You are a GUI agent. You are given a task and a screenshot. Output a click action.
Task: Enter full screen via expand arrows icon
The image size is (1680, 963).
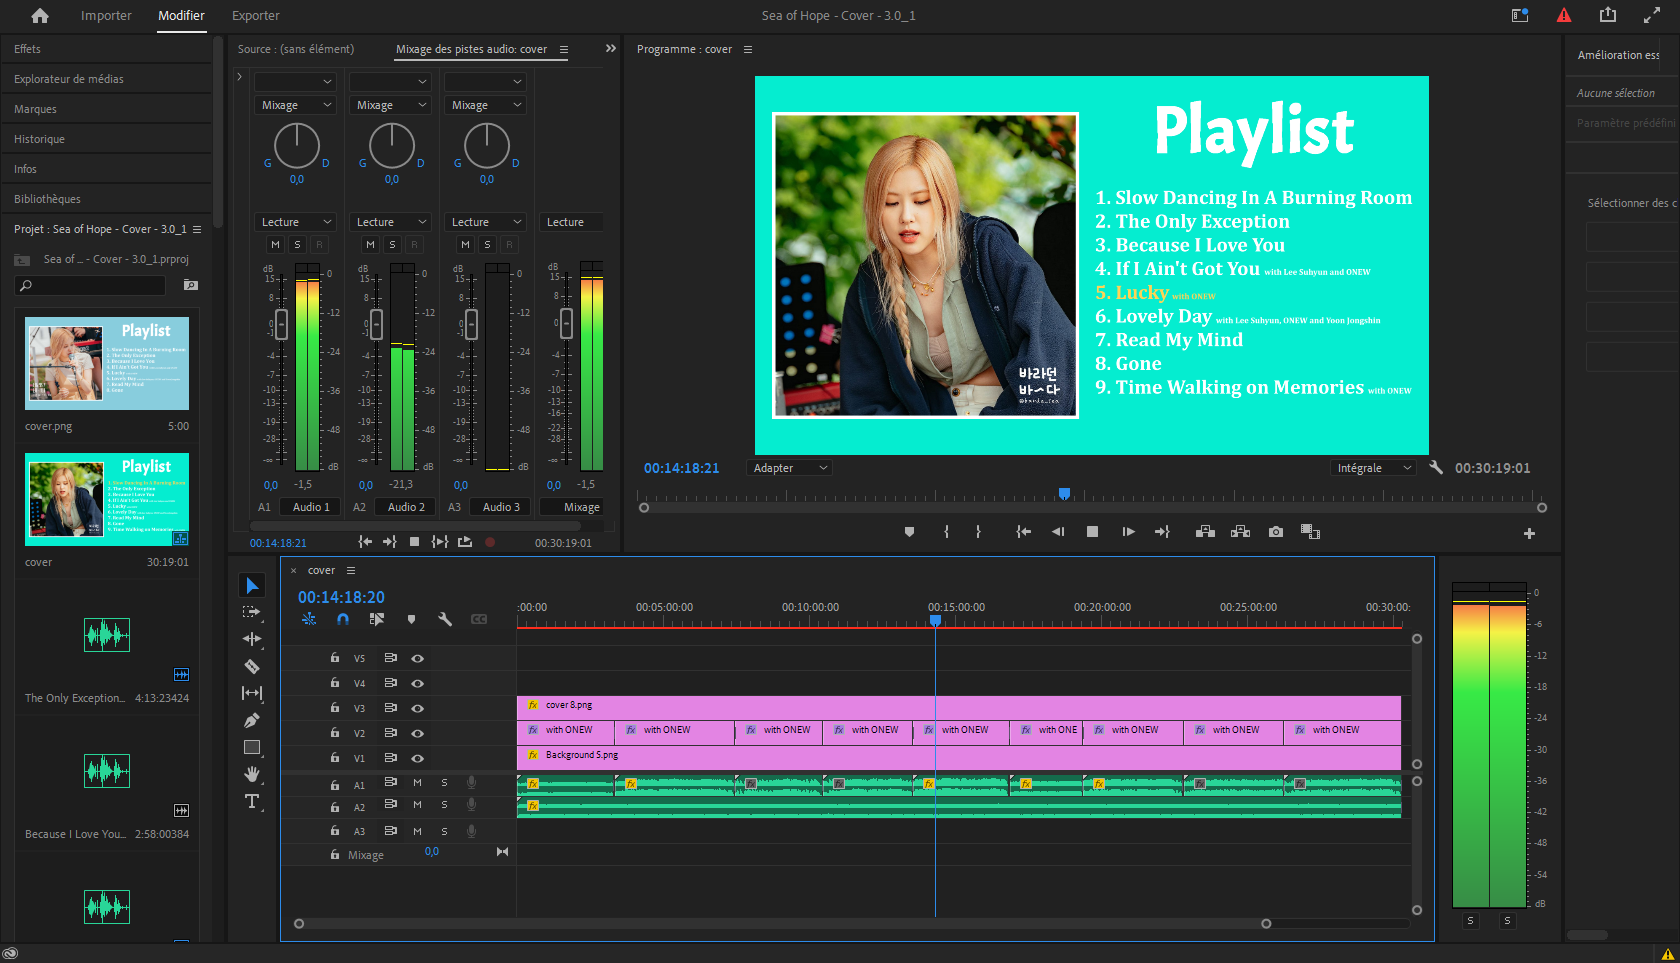(x=1652, y=15)
